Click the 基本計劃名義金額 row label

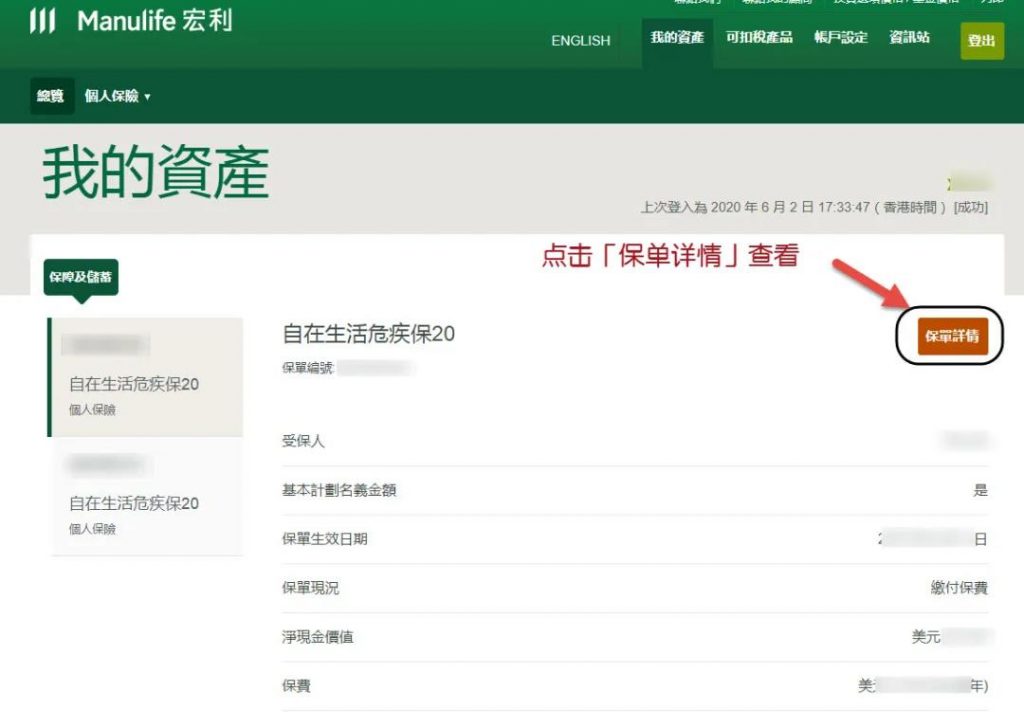pyautogui.click(x=339, y=490)
